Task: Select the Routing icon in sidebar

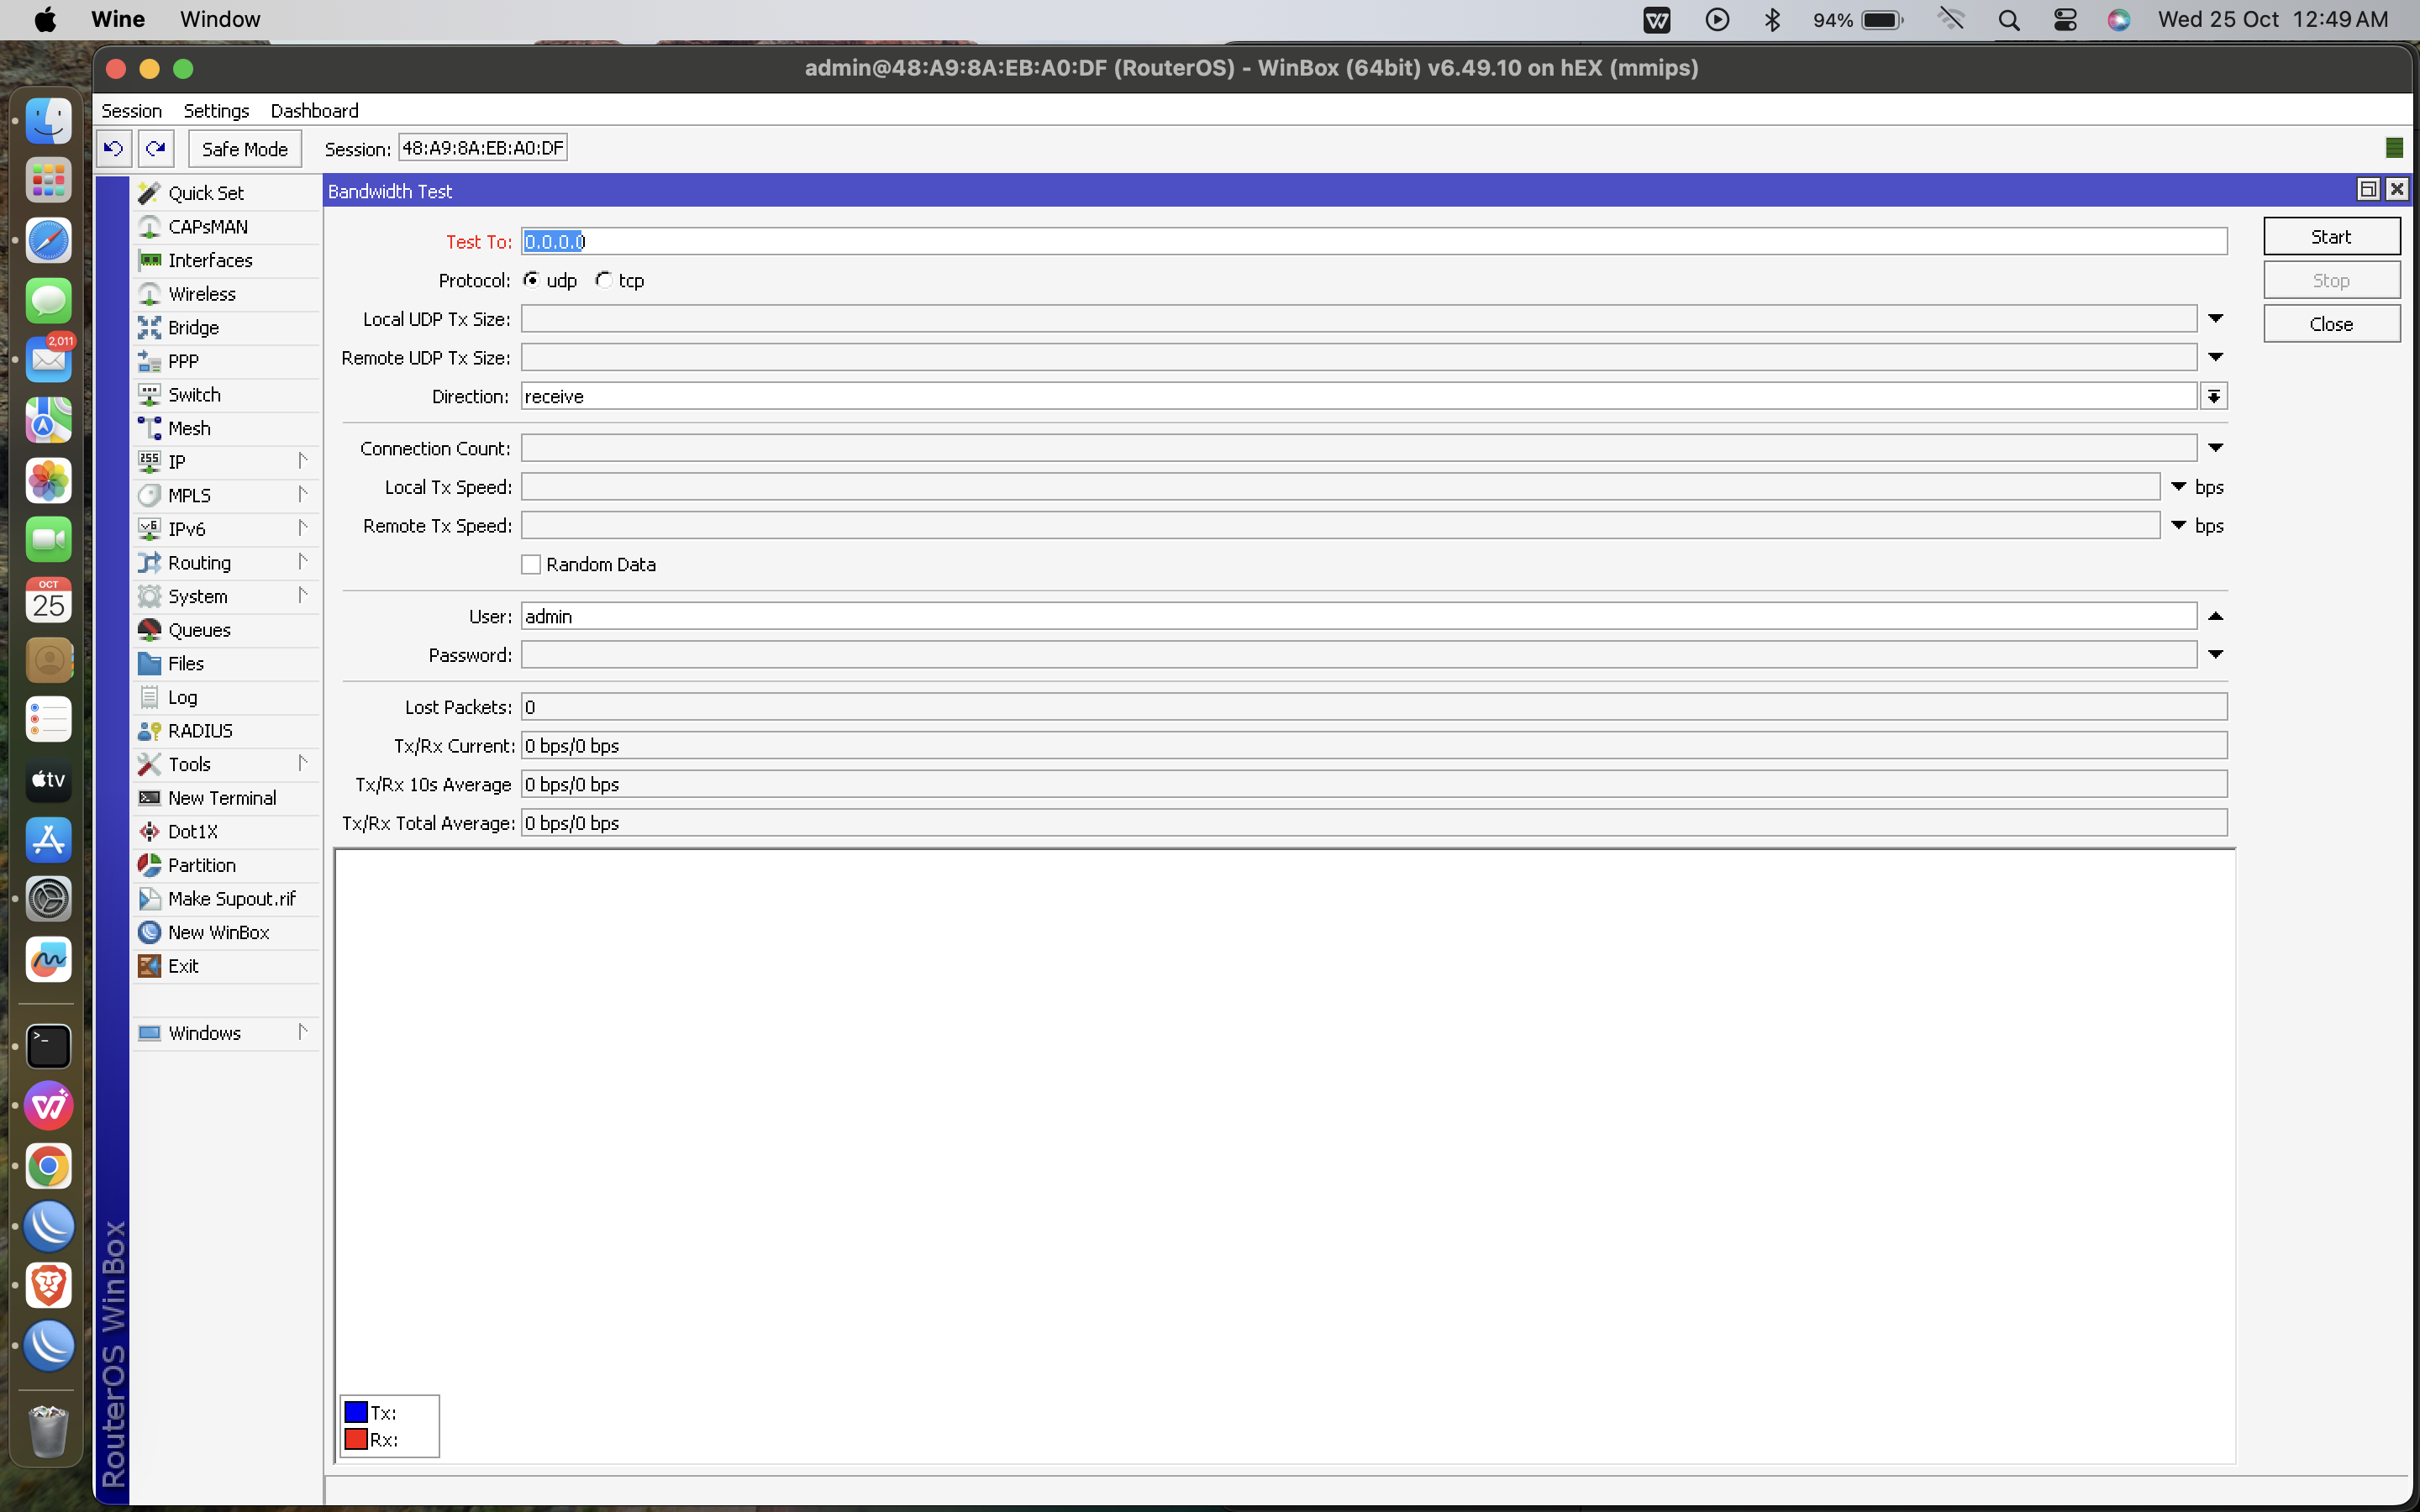Action: [x=150, y=561]
